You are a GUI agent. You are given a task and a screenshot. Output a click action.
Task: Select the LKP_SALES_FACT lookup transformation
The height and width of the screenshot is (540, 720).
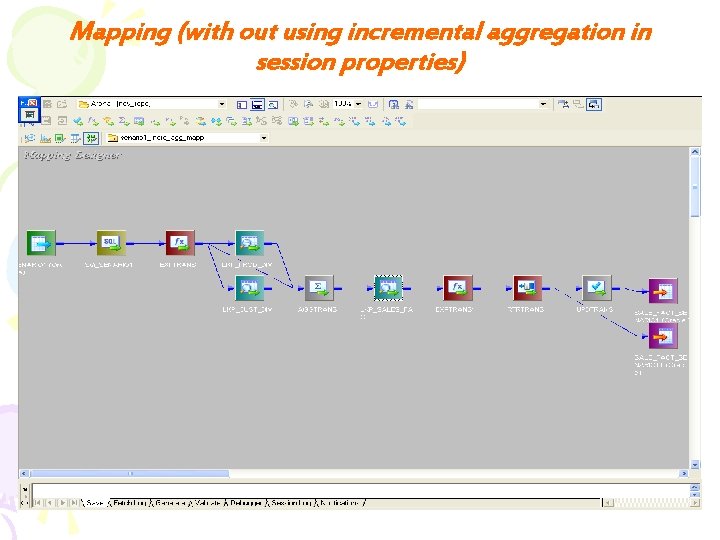[x=388, y=288]
